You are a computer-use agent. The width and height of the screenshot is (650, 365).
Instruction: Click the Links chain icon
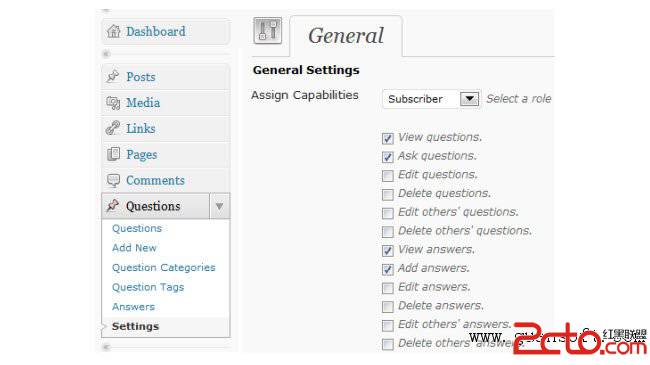(113, 128)
